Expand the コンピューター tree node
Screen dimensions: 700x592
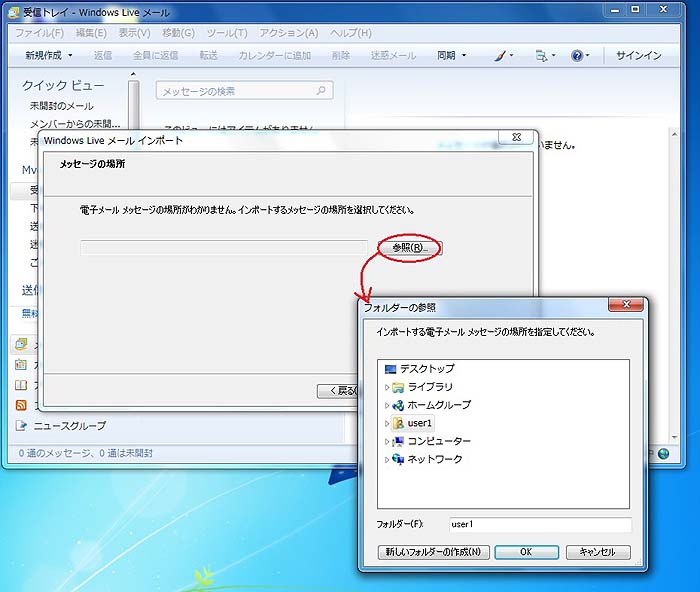[387, 441]
